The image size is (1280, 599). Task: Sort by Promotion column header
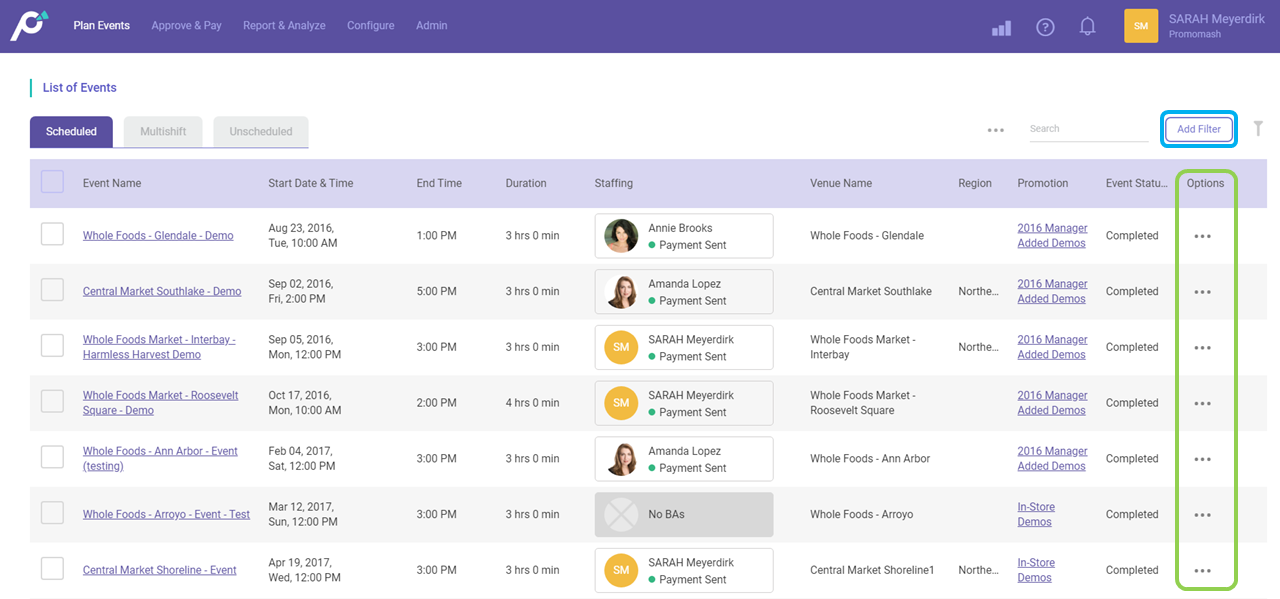[x=1043, y=183]
